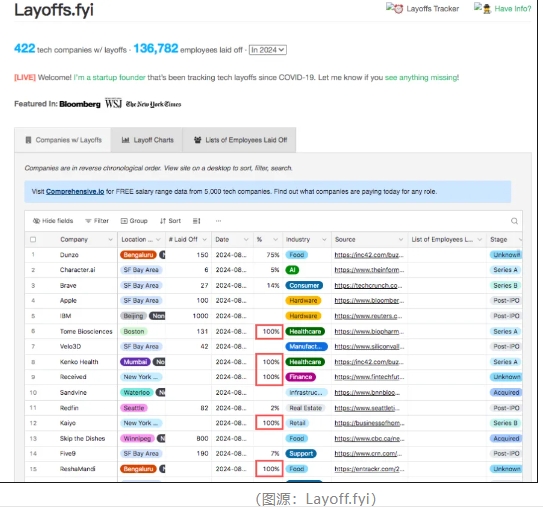Click Hide fields in the table toolbar
Screen dimensions: 543x509
[x=53, y=221]
